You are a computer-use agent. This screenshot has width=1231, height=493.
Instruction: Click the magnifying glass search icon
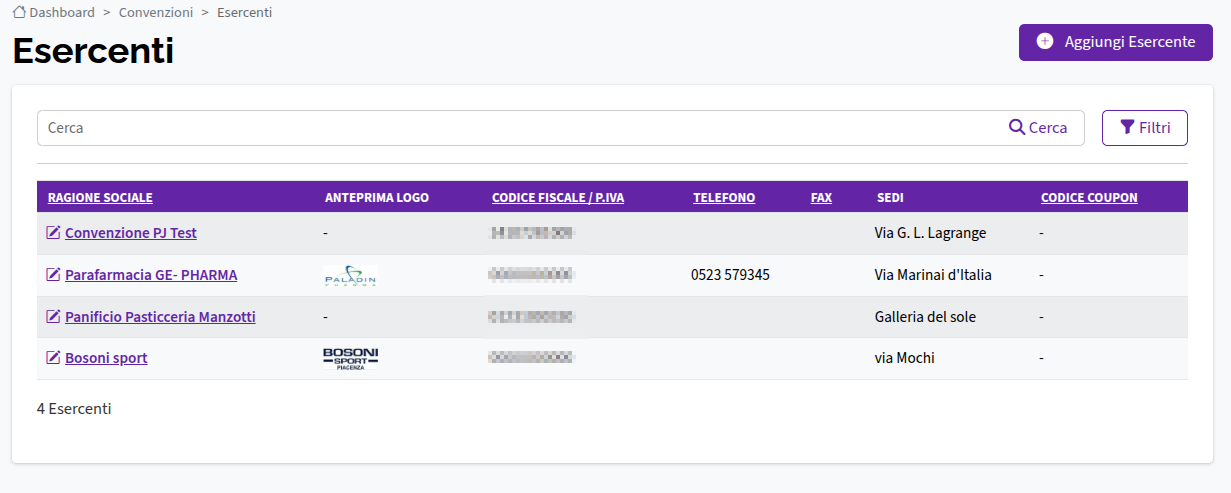point(1017,127)
